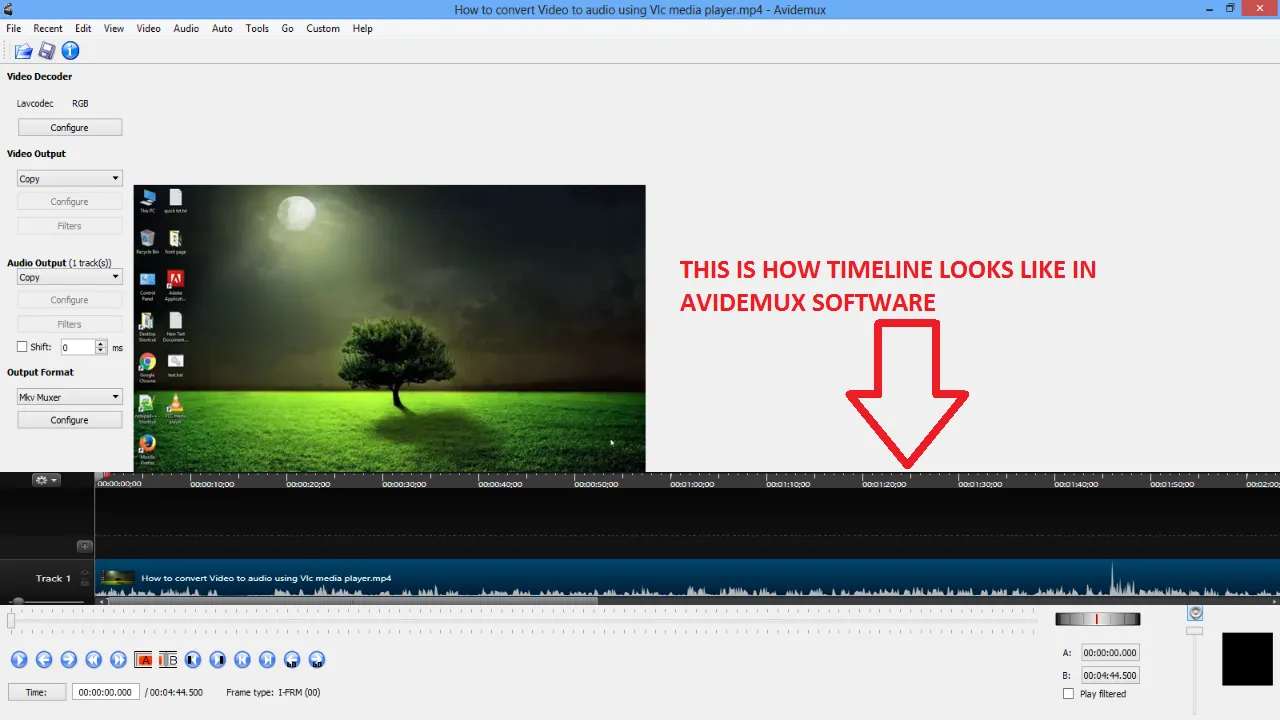This screenshot has width=1280, height=720.
Task: Configure the Video Decoder
Action: tap(70, 128)
